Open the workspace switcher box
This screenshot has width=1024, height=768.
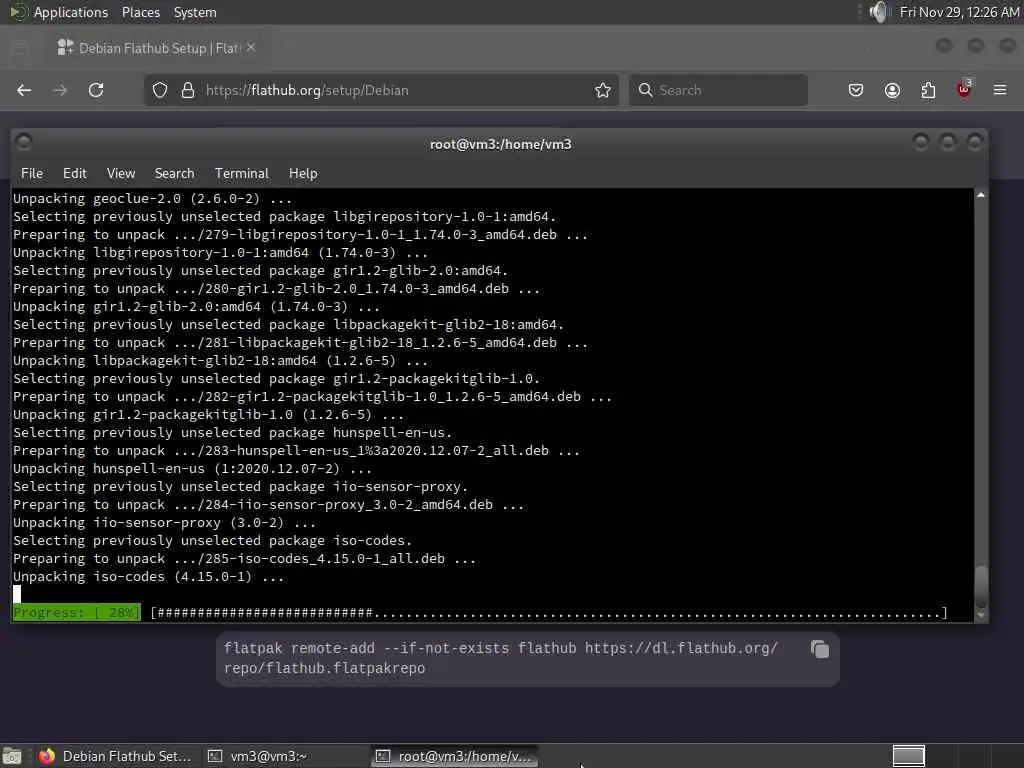[908, 756]
